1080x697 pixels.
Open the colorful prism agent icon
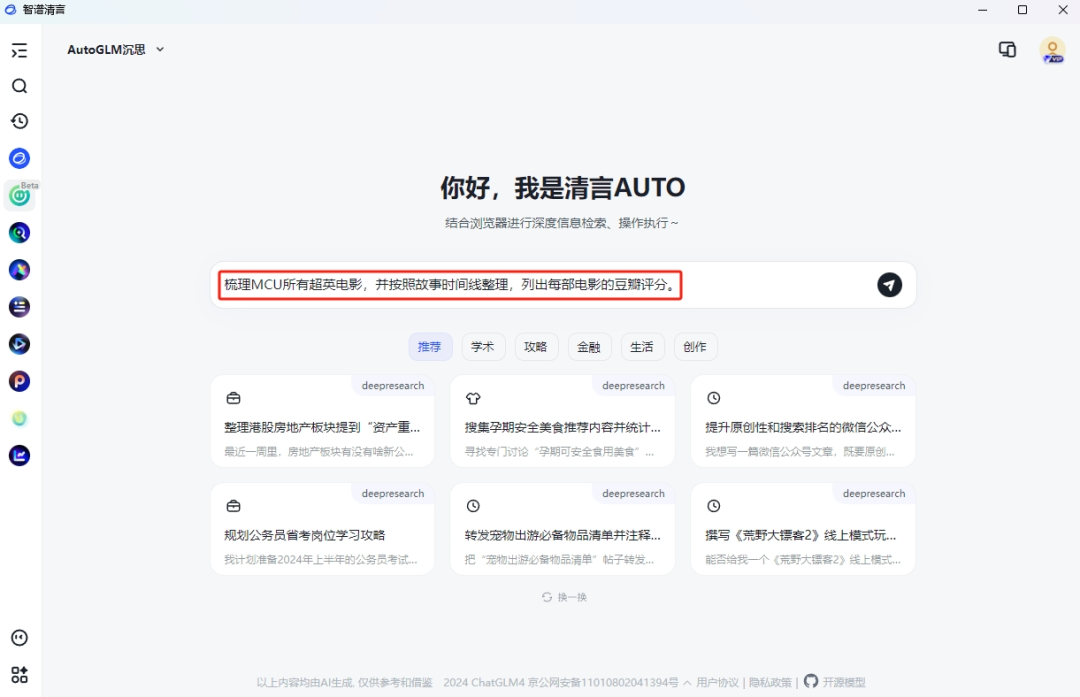(19, 270)
